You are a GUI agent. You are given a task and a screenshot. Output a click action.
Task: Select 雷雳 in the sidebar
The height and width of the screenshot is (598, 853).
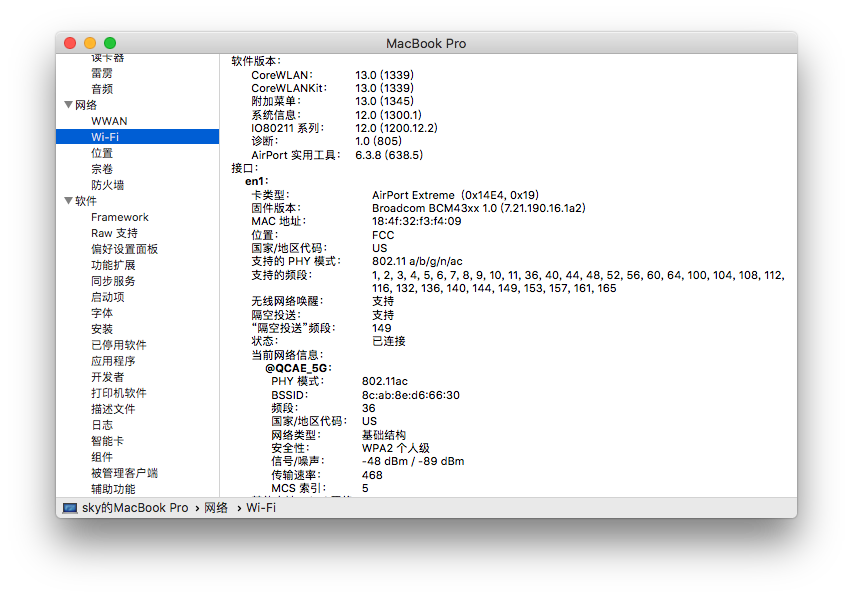pos(102,73)
